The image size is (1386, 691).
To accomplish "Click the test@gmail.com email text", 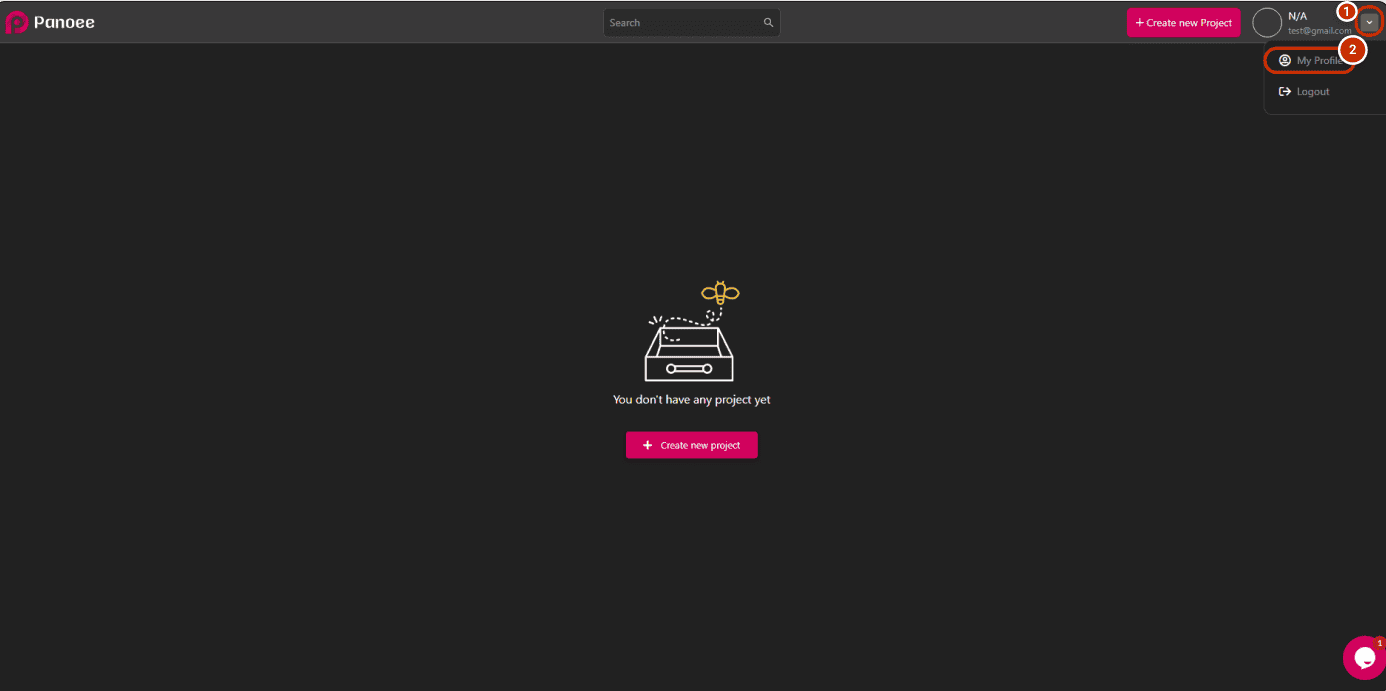I will click(1318, 31).
